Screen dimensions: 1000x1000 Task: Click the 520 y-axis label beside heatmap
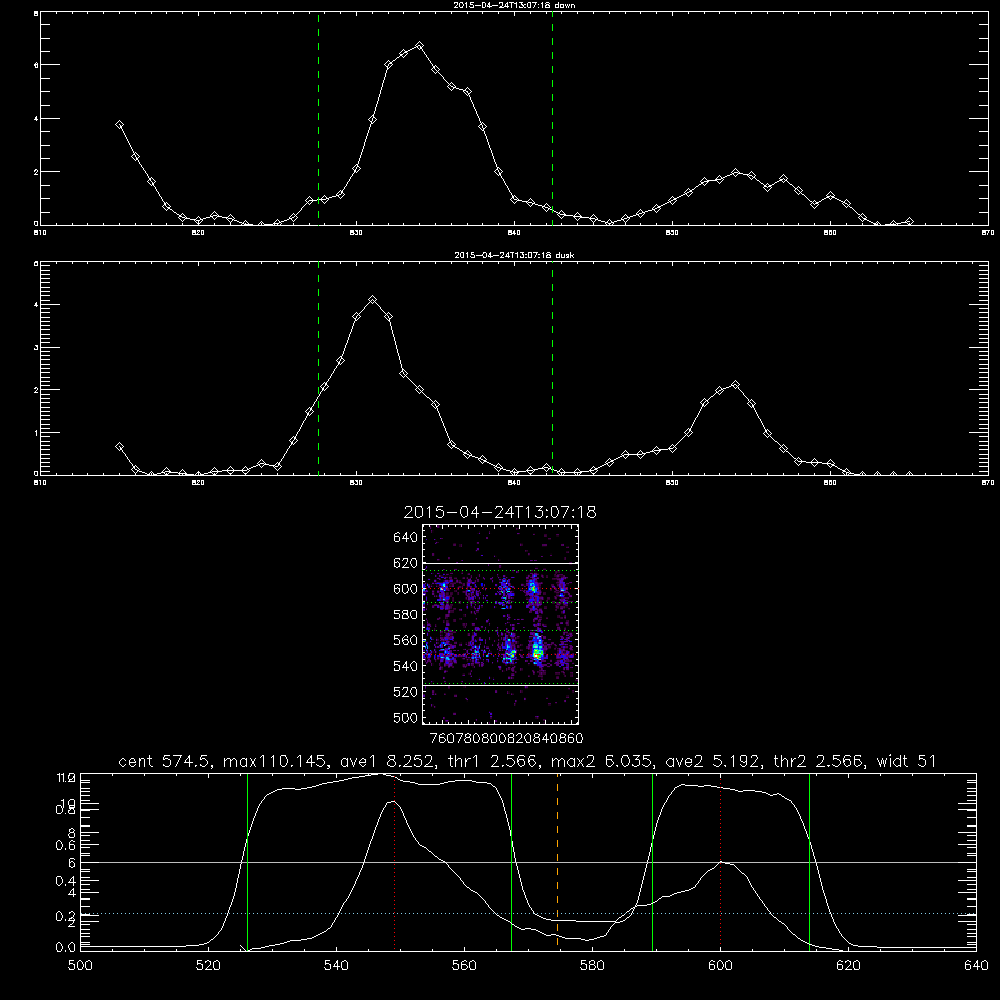tap(406, 692)
